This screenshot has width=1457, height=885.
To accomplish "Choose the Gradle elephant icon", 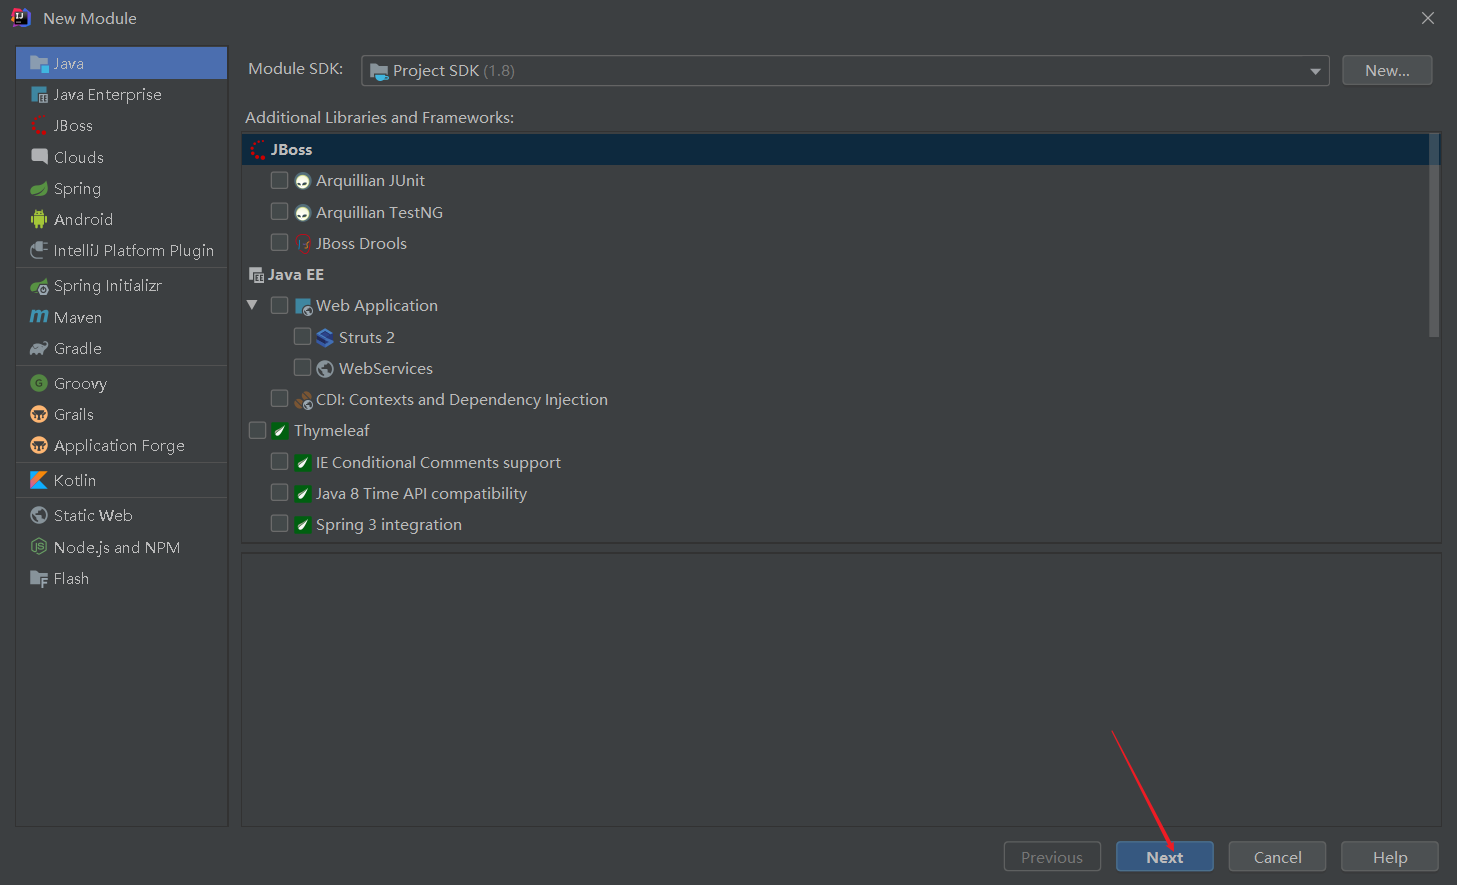I will 39,348.
